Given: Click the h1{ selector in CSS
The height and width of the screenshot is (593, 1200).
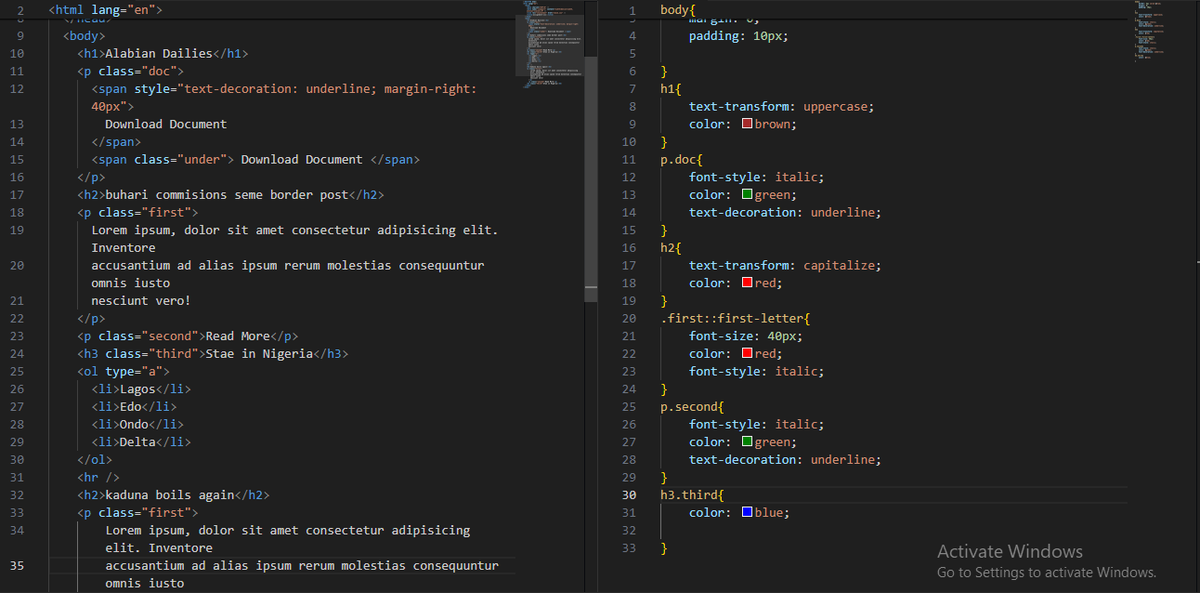Looking at the screenshot, I should [x=670, y=89].
